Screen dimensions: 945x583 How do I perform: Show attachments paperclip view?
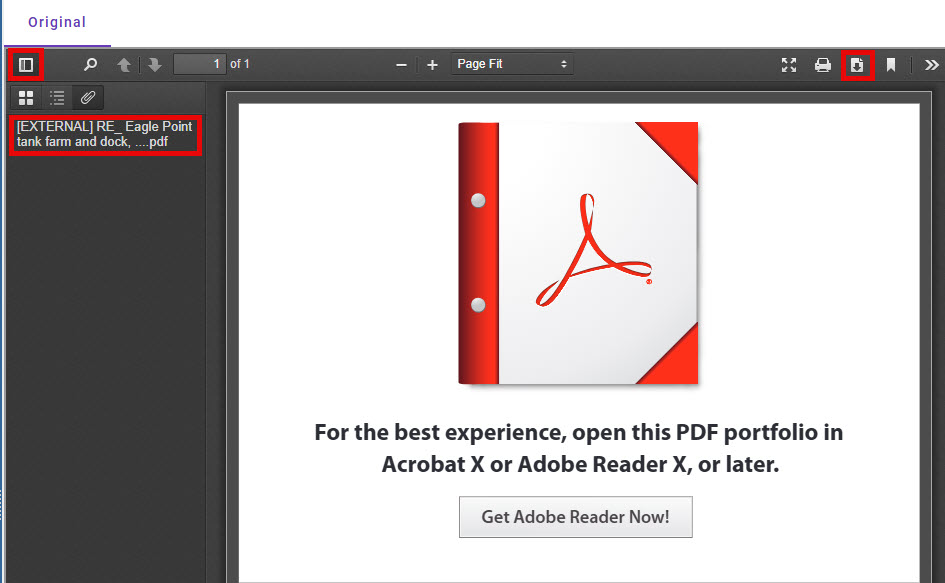[x=88, y=98]
